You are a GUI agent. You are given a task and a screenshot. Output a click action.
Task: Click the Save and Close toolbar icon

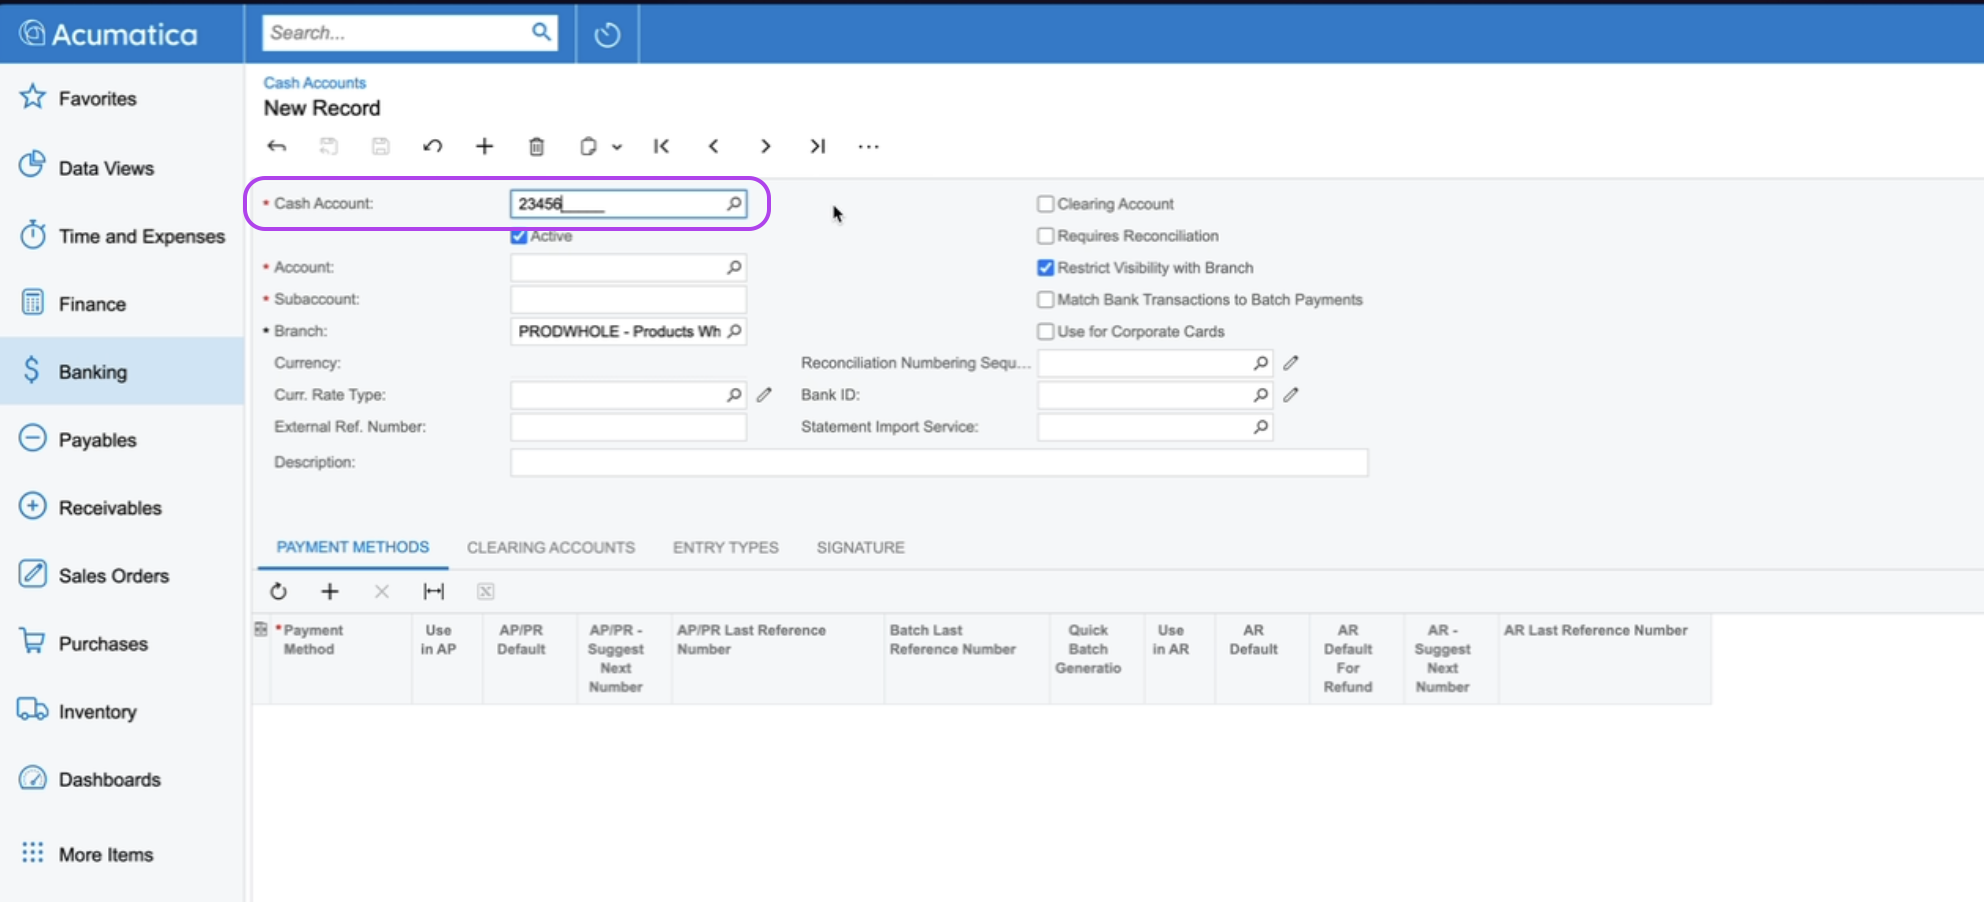tap(328, 146)
